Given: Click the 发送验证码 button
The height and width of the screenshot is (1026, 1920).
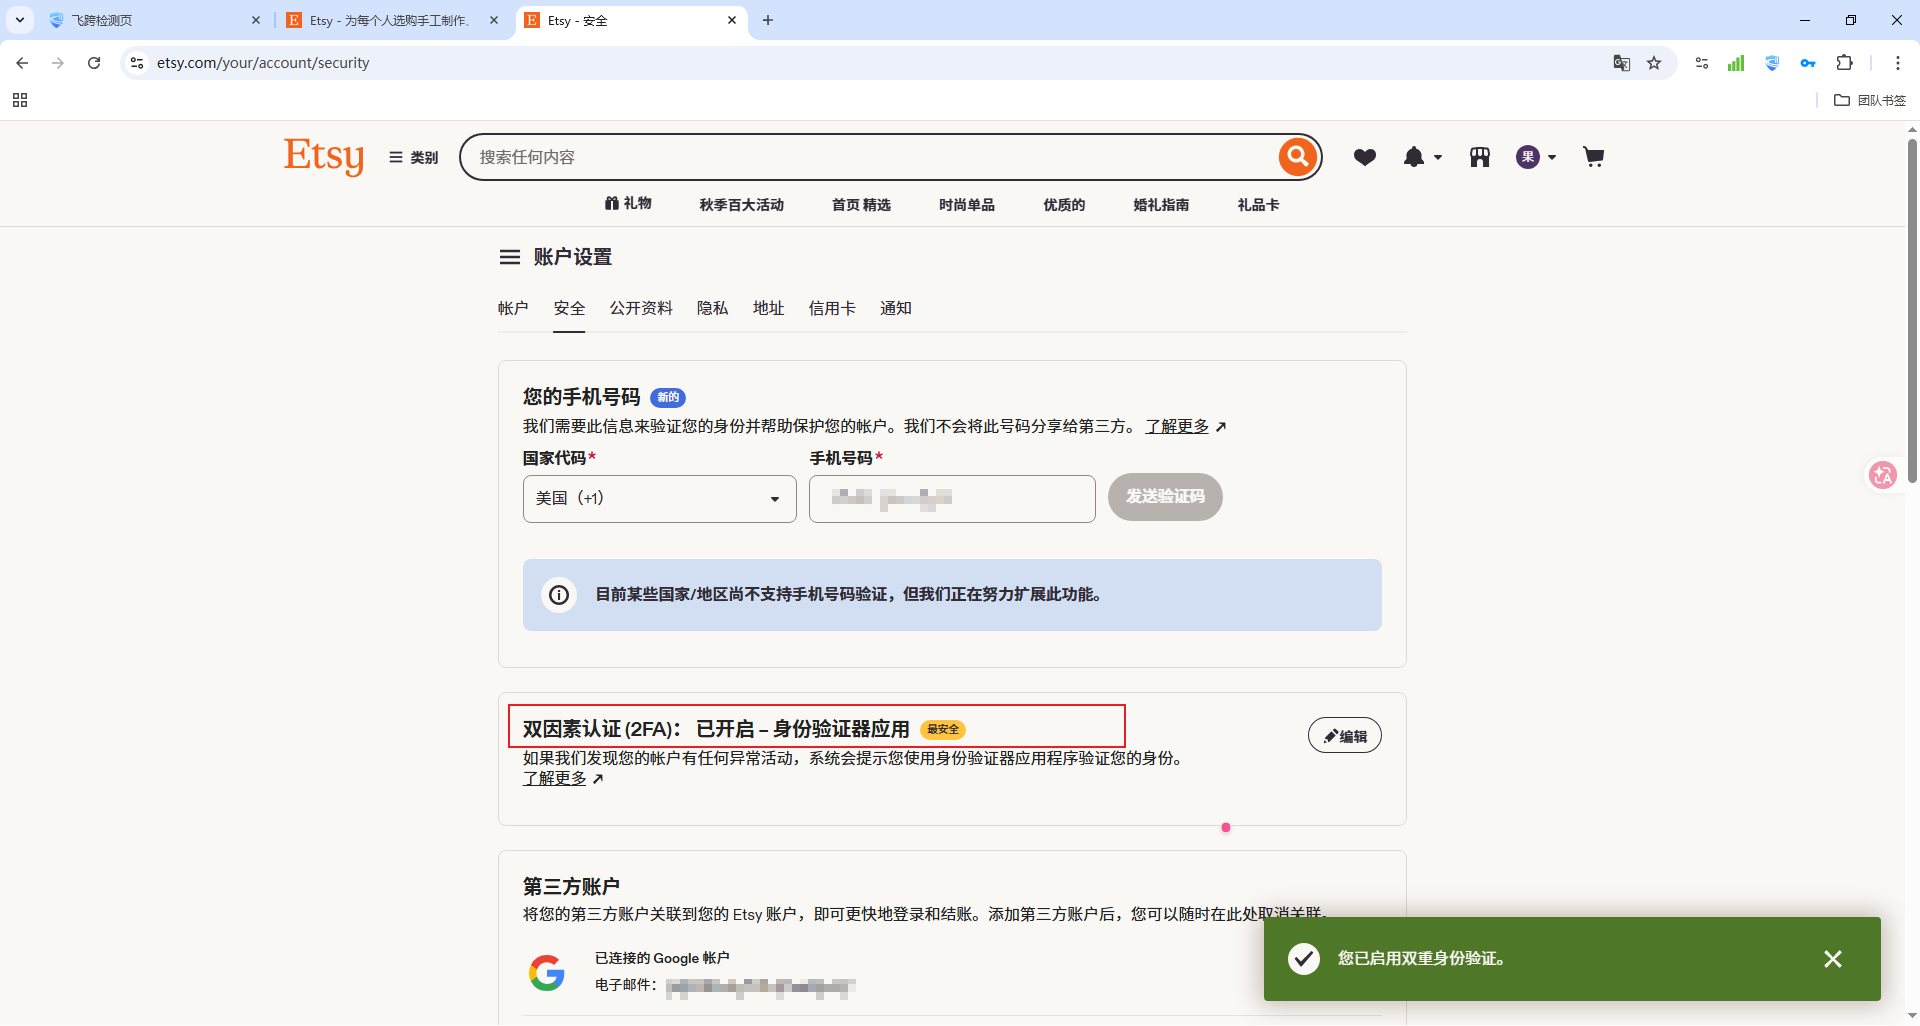Looking at the screenshot, I should pyautogui.click(x=1165, y=497).
